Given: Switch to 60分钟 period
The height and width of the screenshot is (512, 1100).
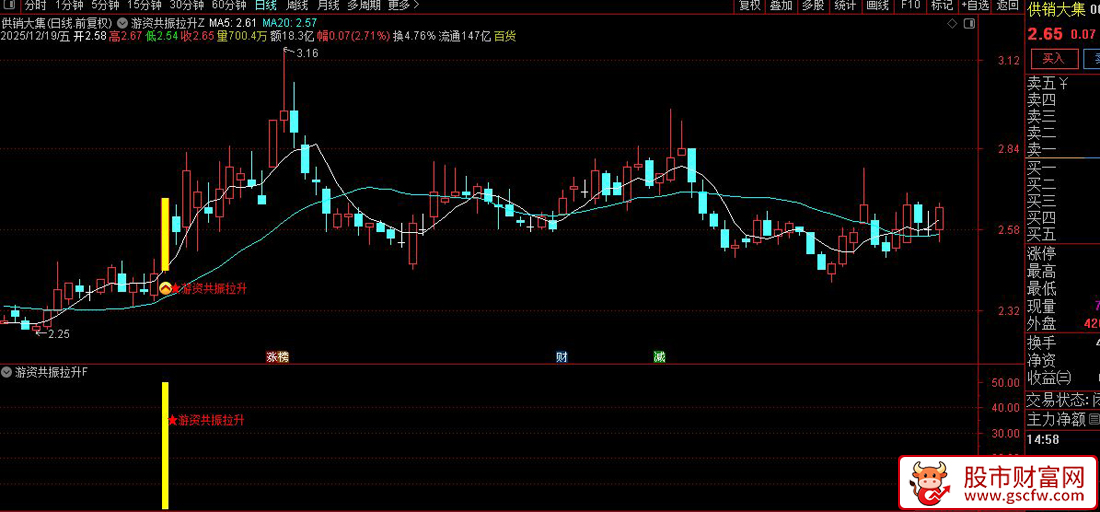Looking at the screenshot, I should [x=229, y=5].
